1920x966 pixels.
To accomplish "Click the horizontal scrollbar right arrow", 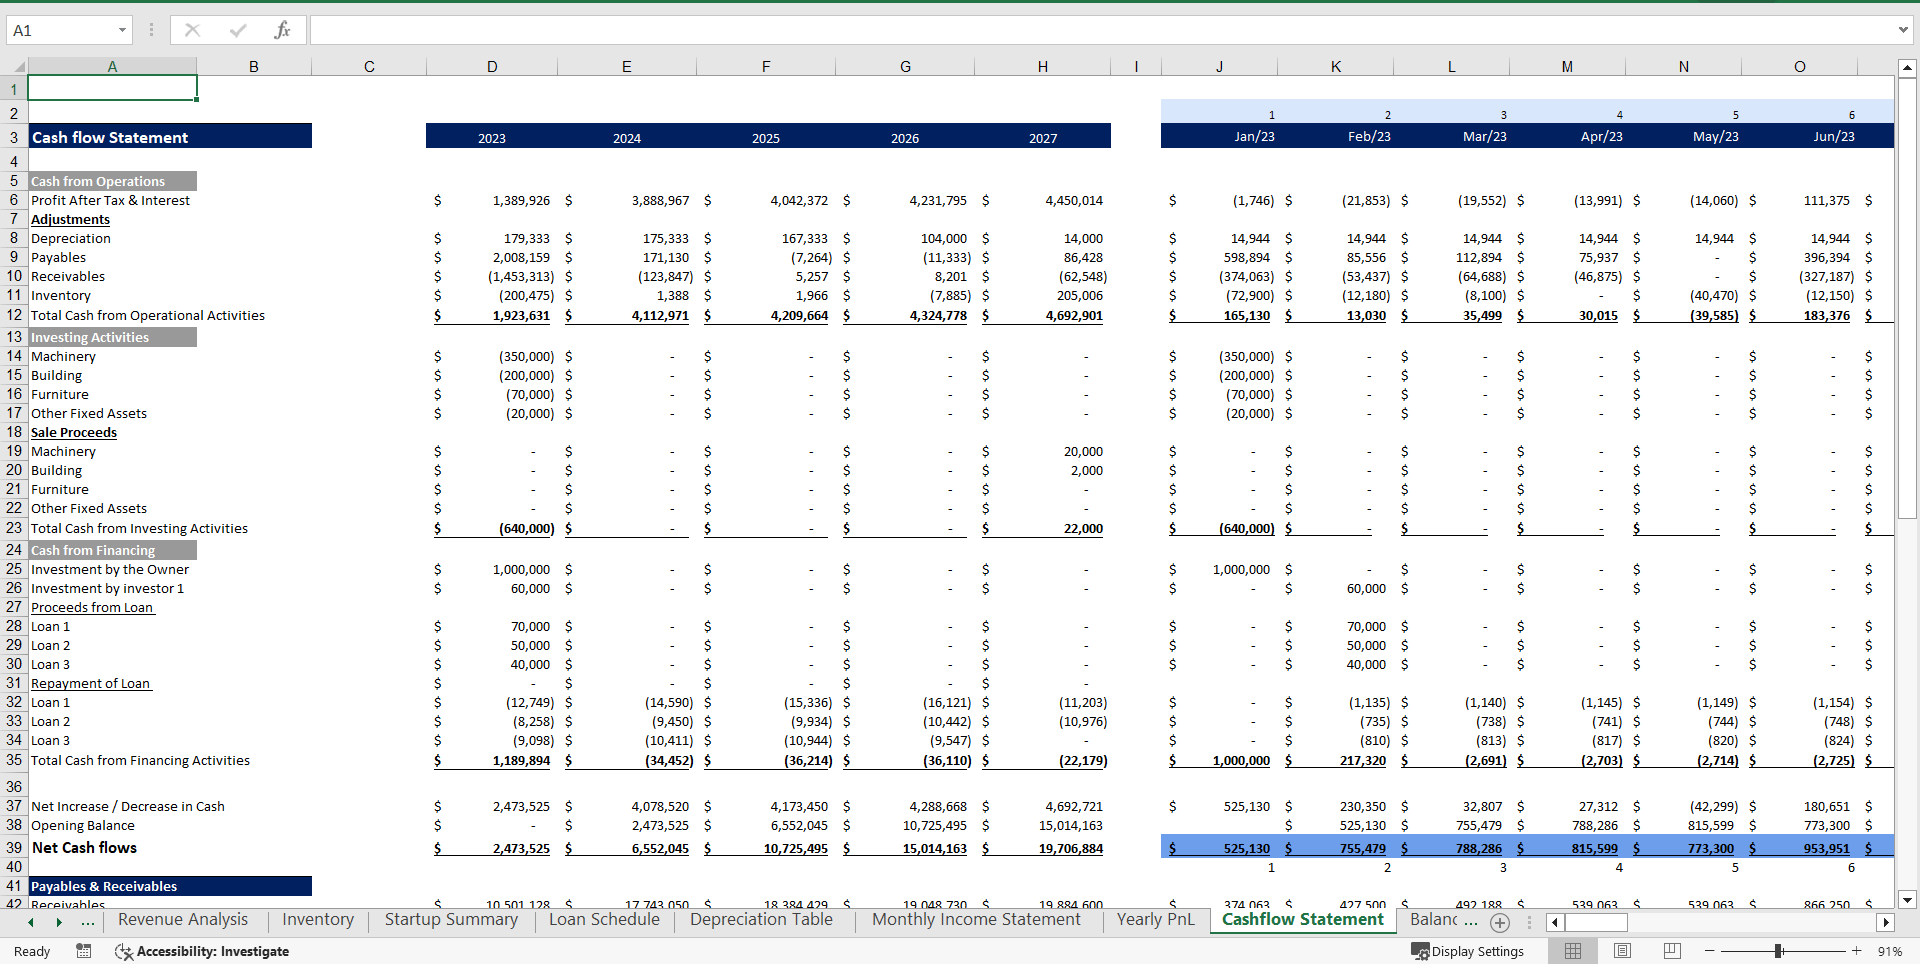I will point(1886,922).
